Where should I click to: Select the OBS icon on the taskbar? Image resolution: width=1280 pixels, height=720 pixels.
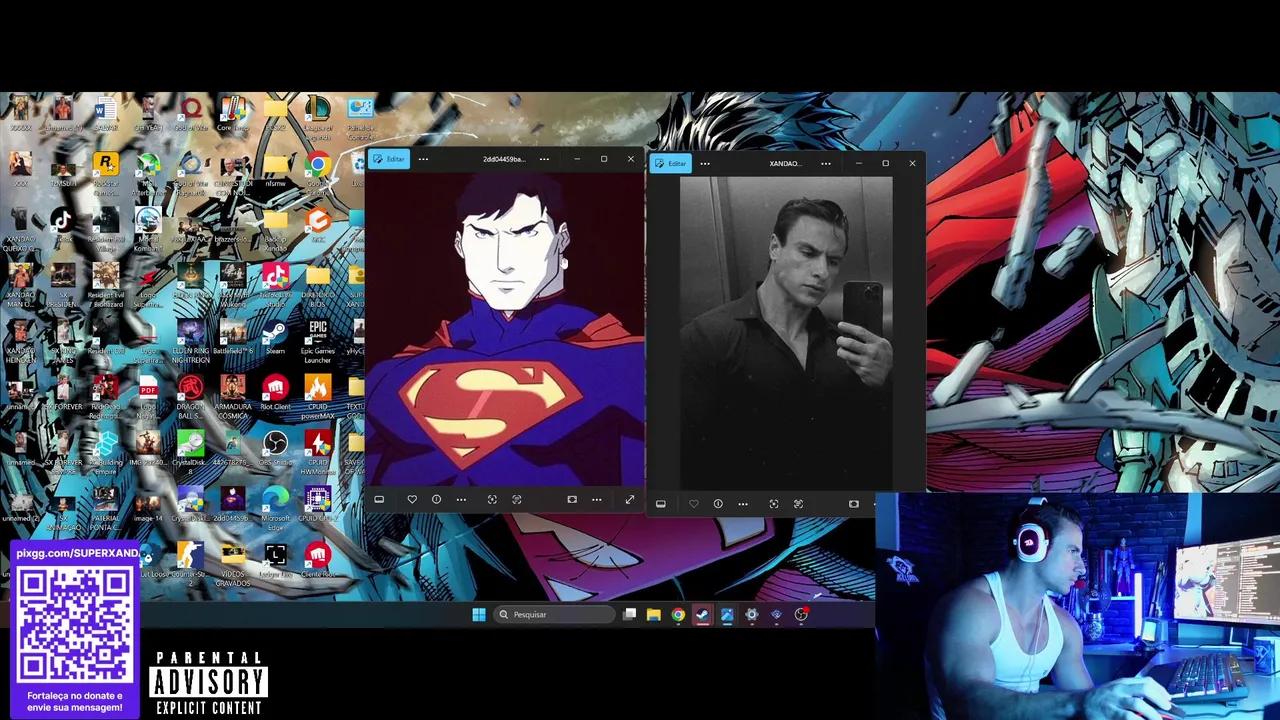click(x=801, y=614)
